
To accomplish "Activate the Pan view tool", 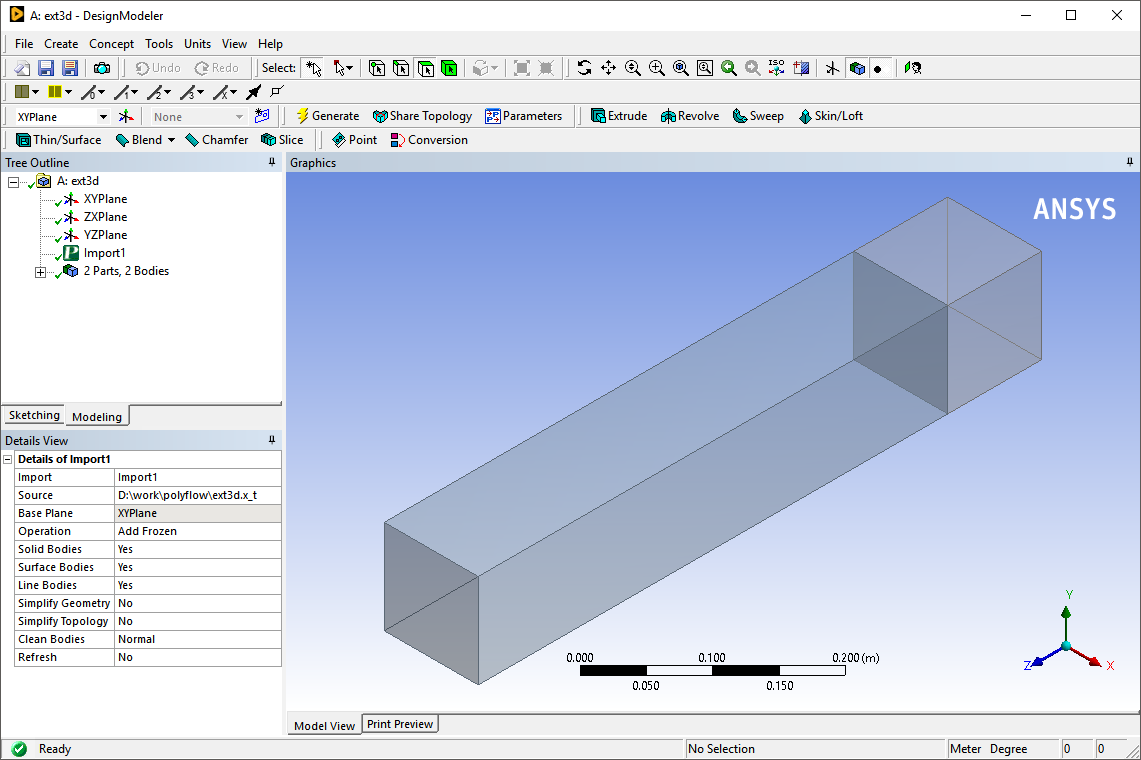I will [x=608, y=68].
